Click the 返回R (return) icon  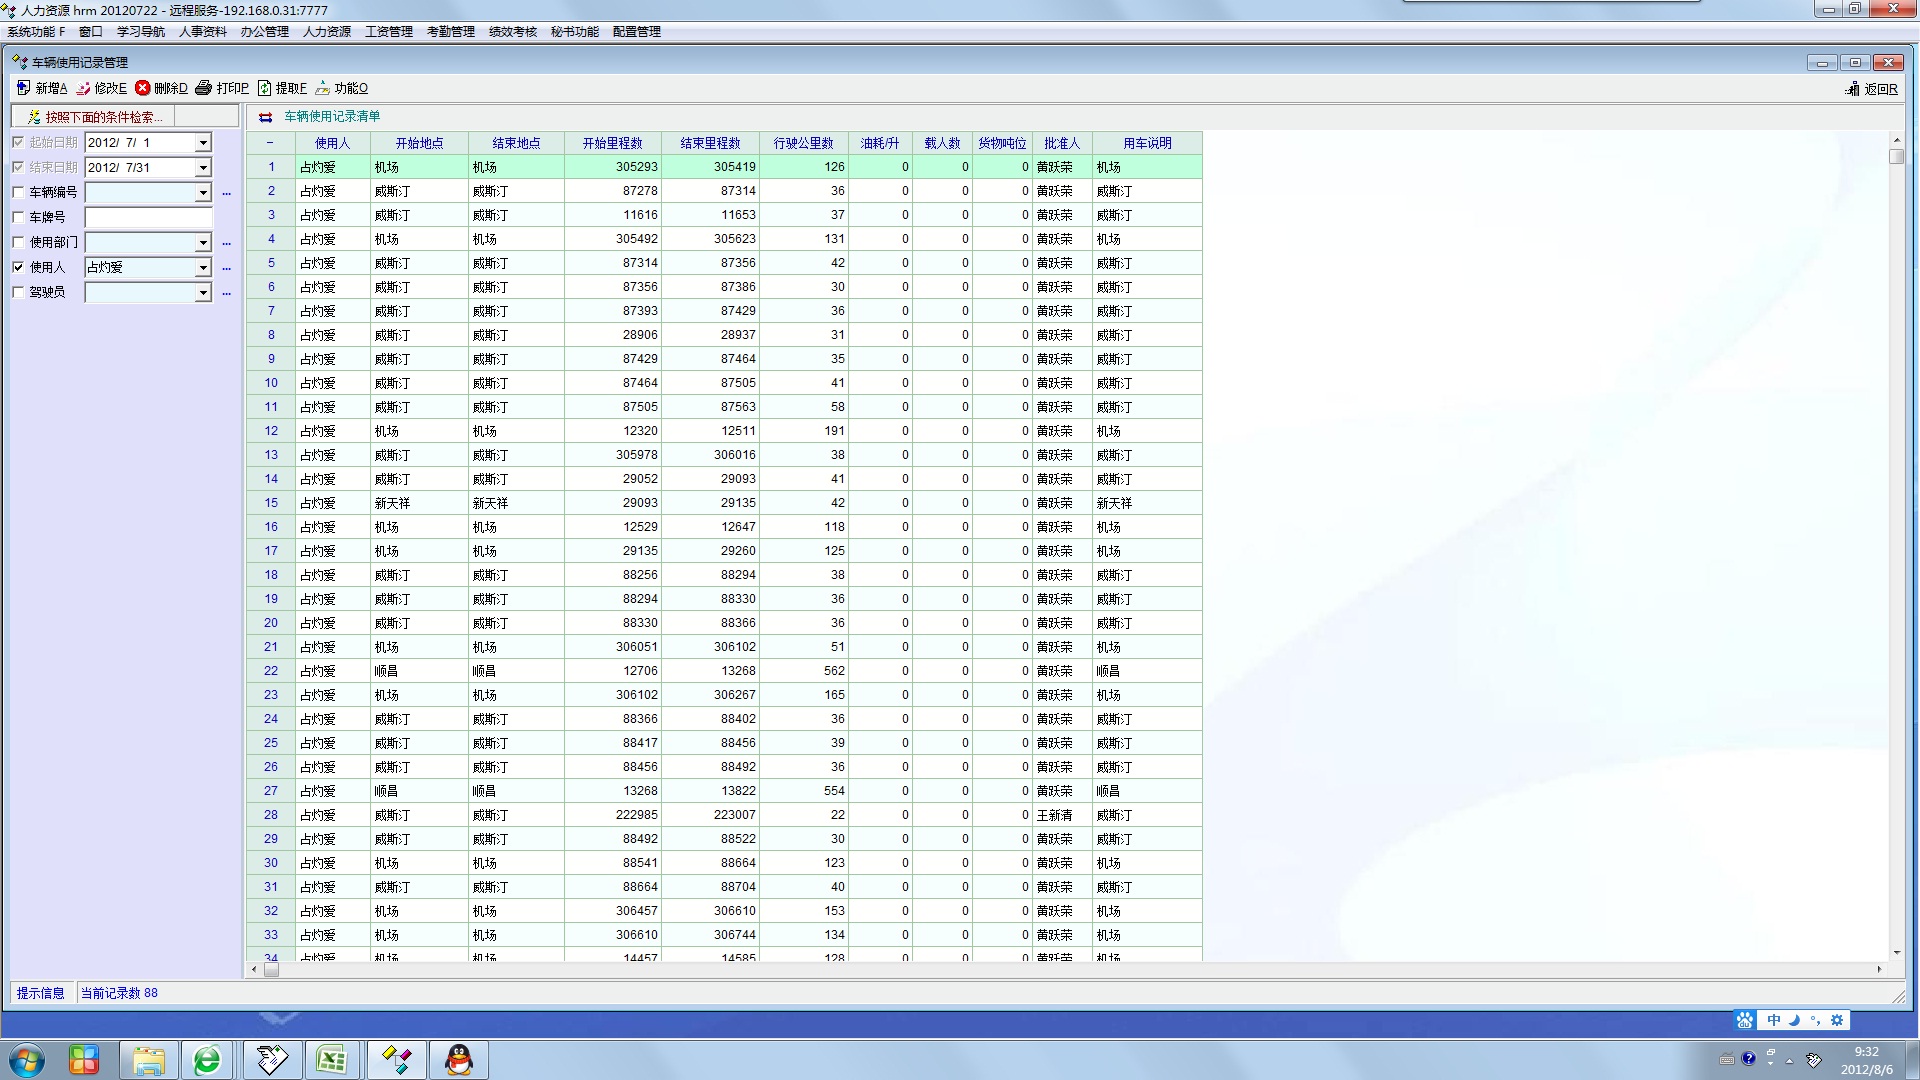(1853, 89)
